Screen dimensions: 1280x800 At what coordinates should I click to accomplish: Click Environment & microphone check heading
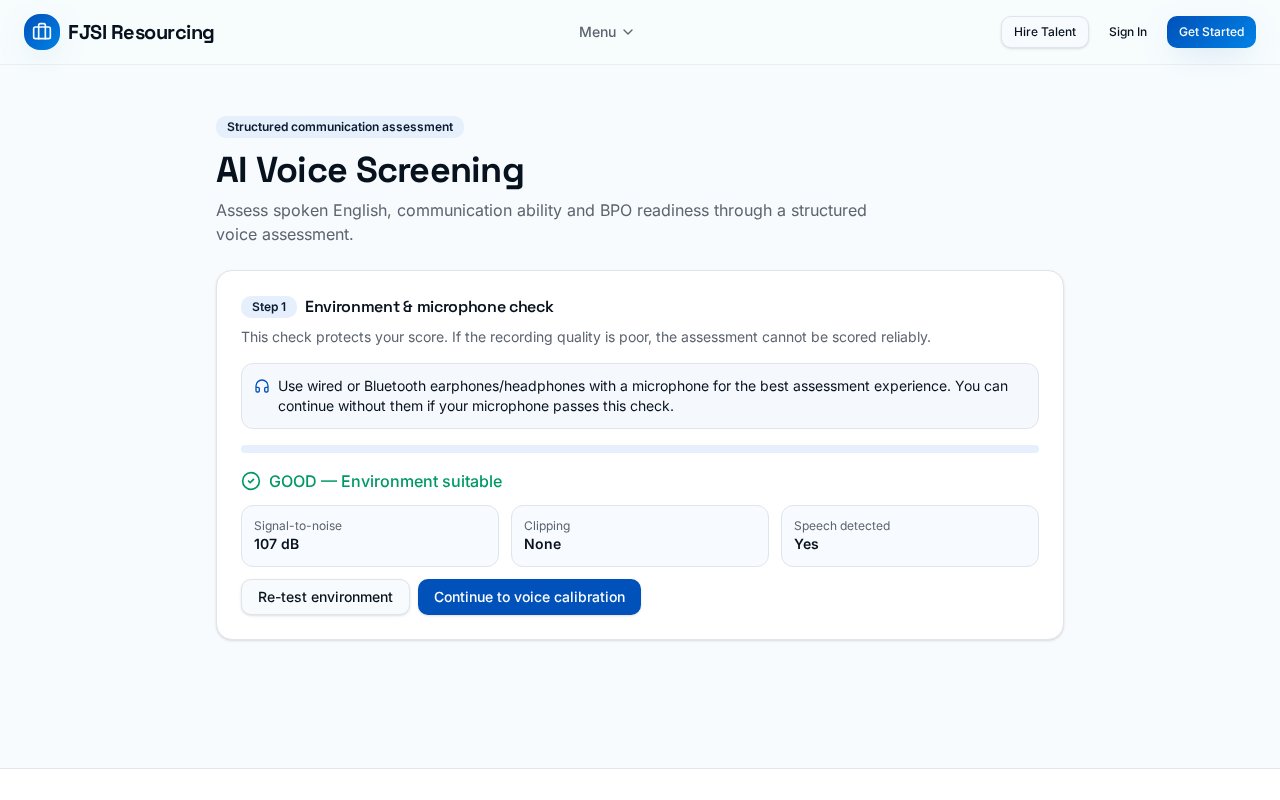click(x=429, y=307)
